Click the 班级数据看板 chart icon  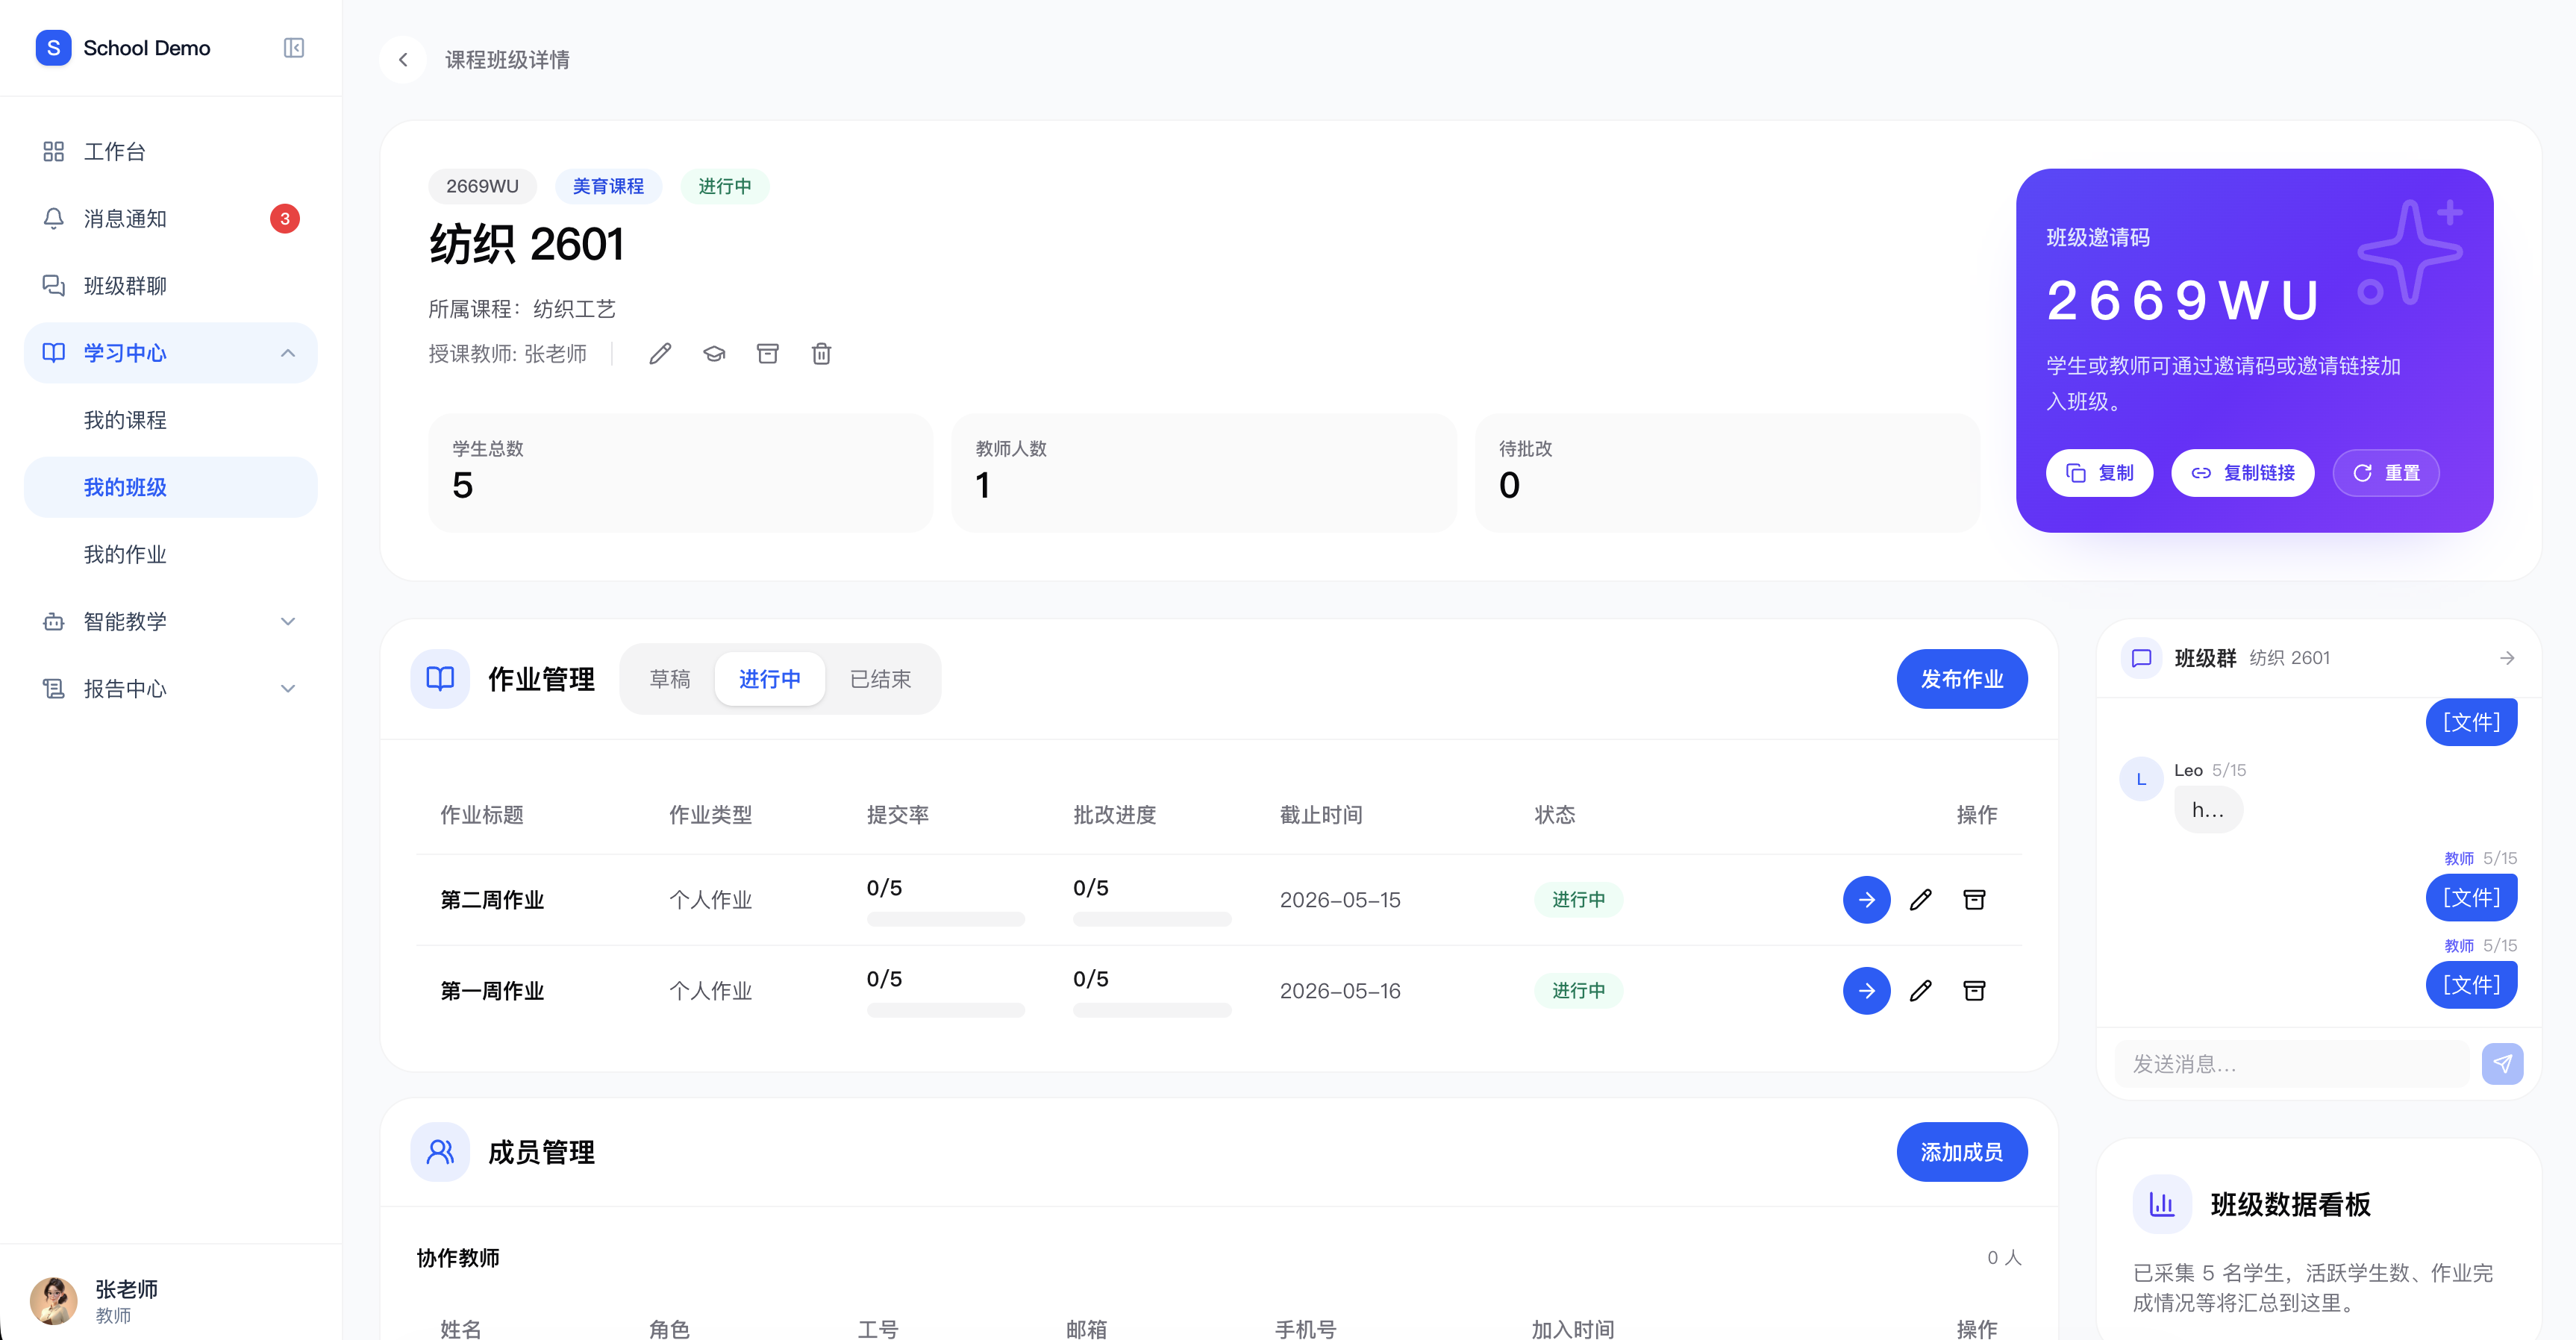tap(2162, 1204)
